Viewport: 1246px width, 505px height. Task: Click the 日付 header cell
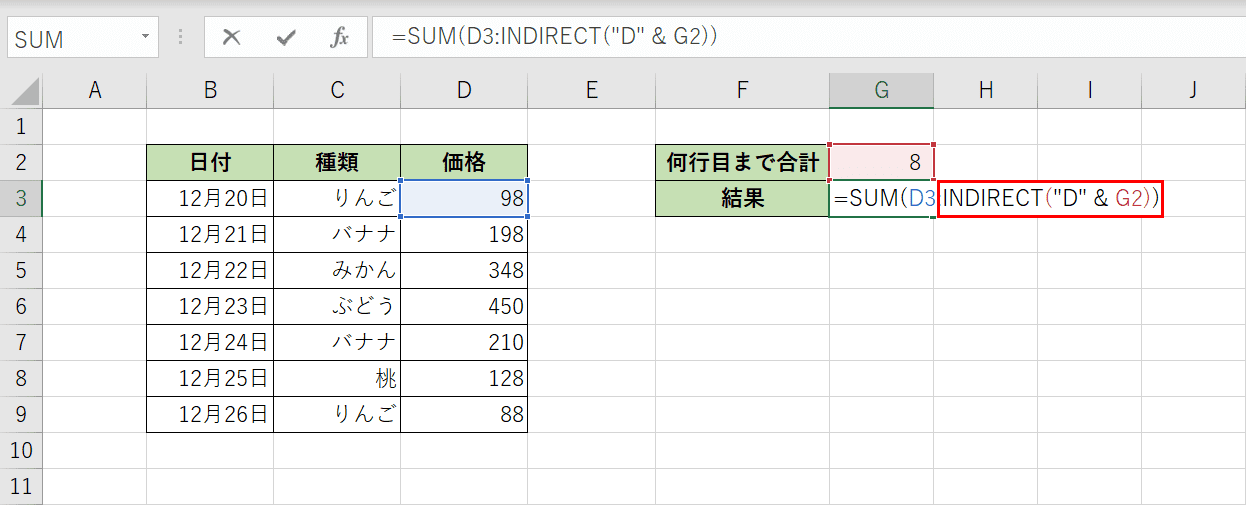210,162
